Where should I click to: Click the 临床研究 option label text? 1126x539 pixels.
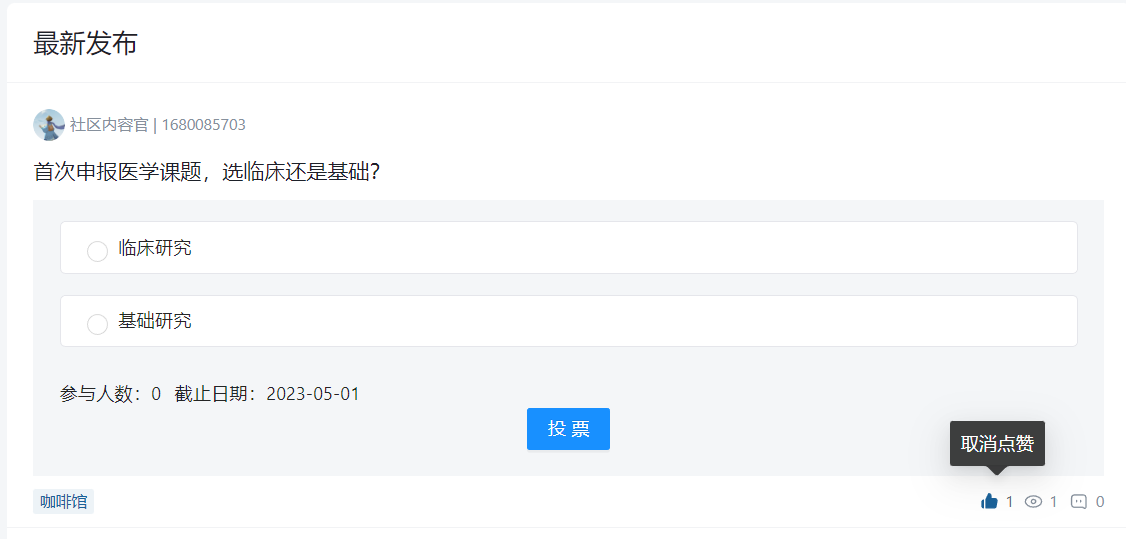pos(155,248)
